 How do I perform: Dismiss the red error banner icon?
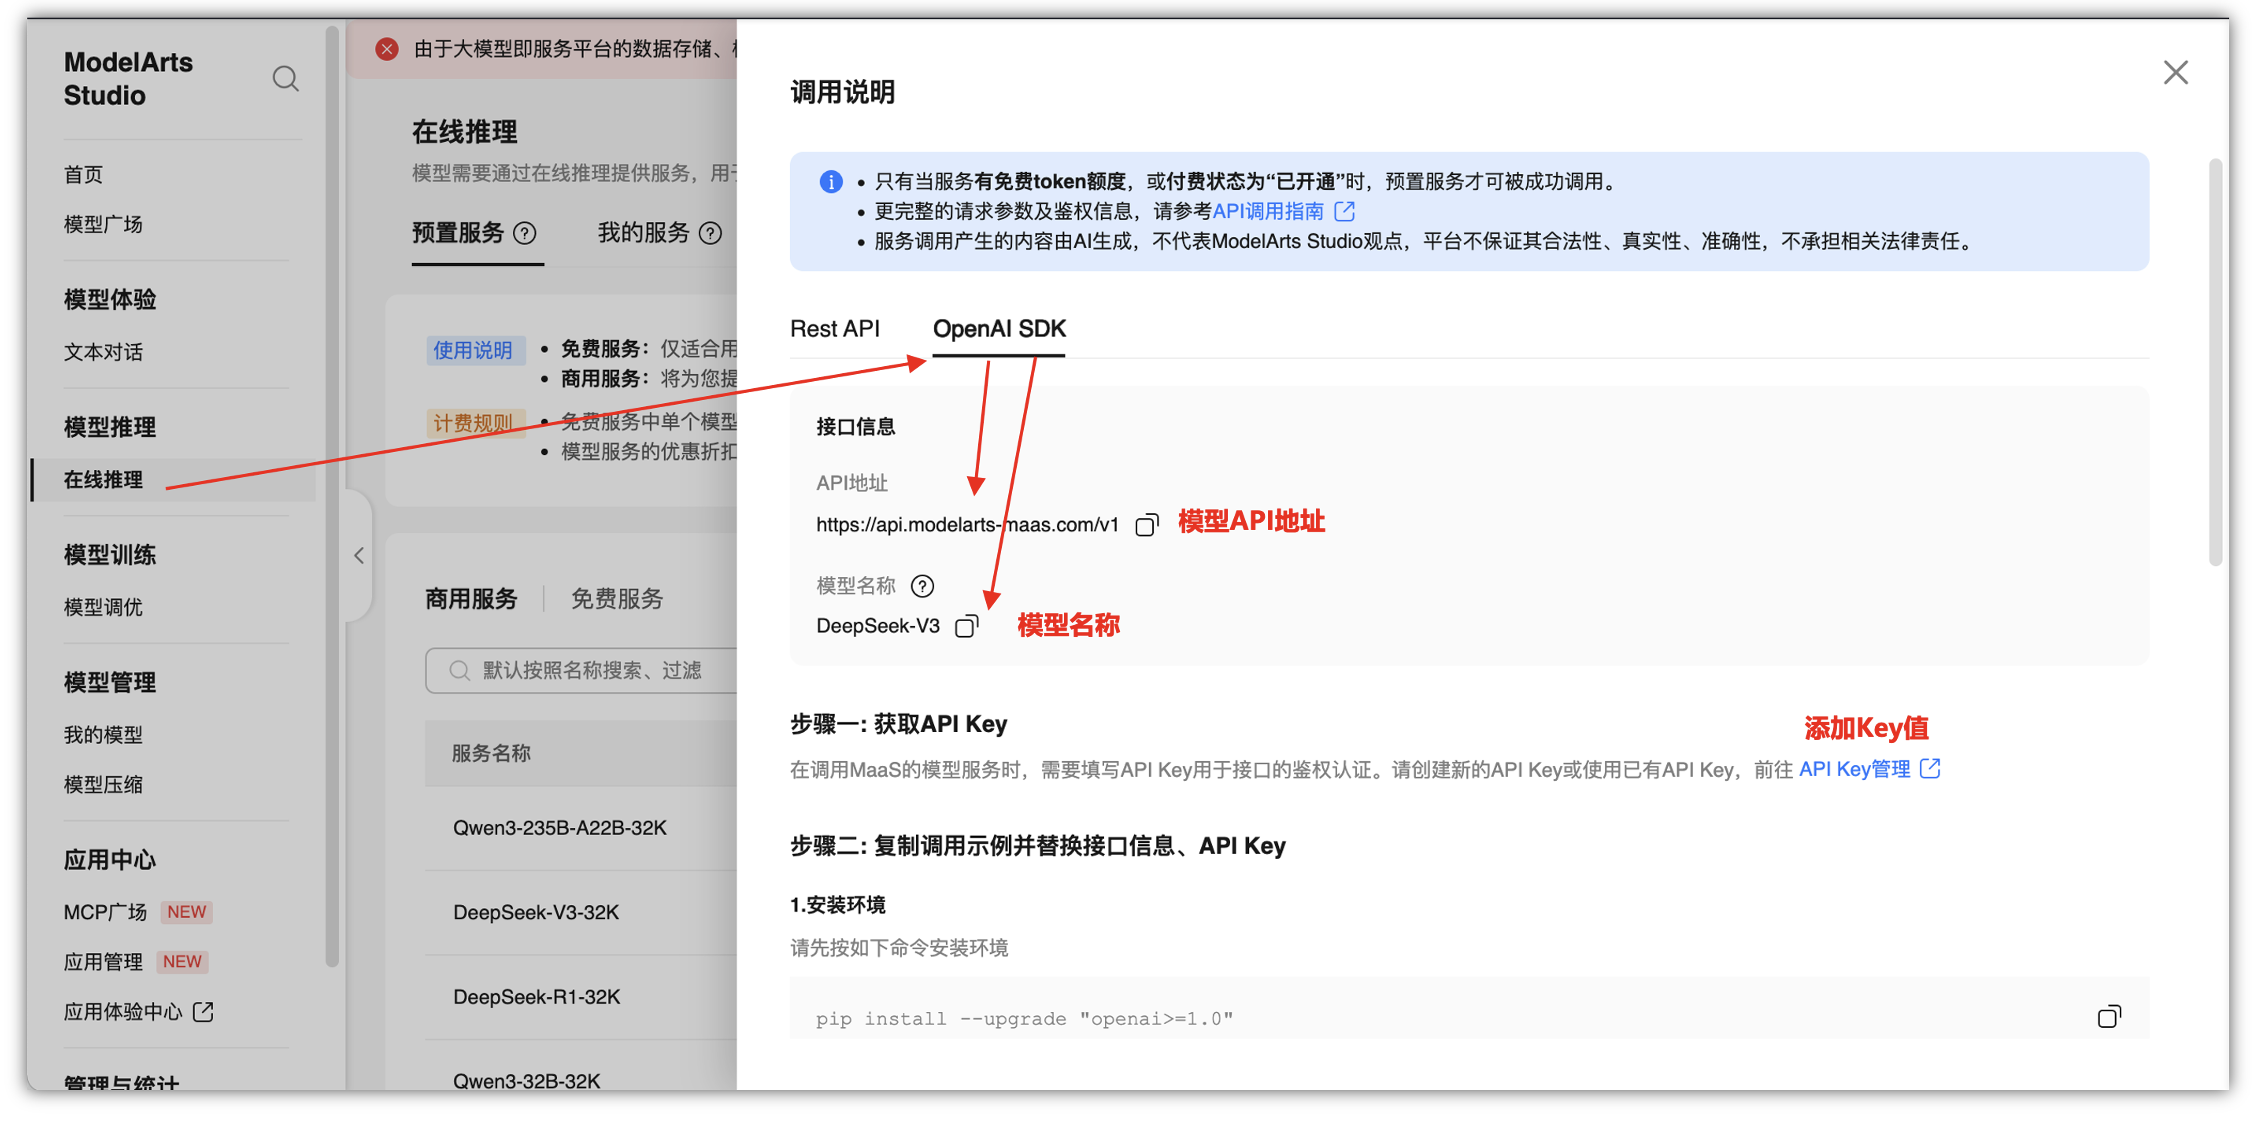(387, 49)
